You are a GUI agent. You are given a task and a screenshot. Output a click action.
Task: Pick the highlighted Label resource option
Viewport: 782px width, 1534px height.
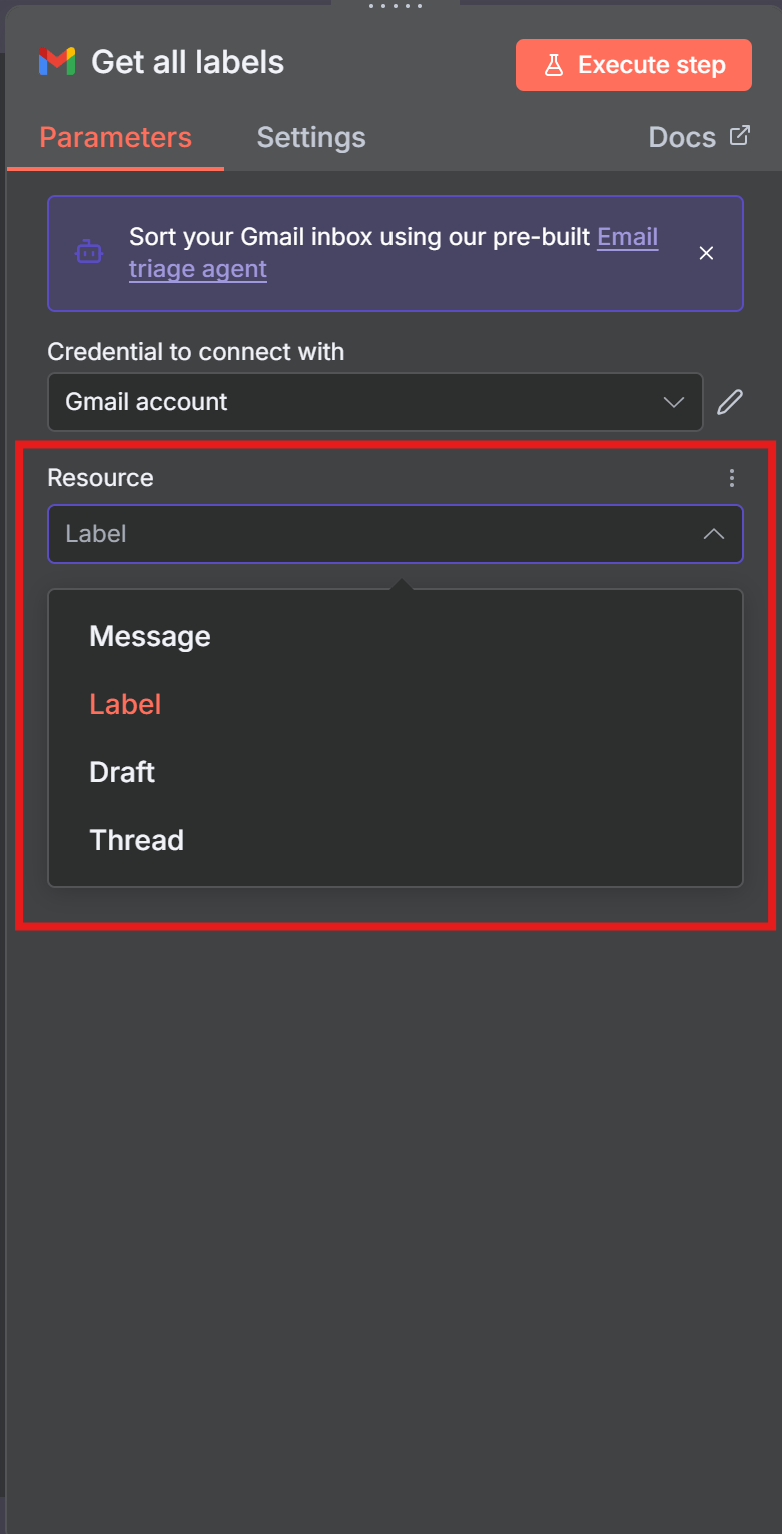point(125,704)
